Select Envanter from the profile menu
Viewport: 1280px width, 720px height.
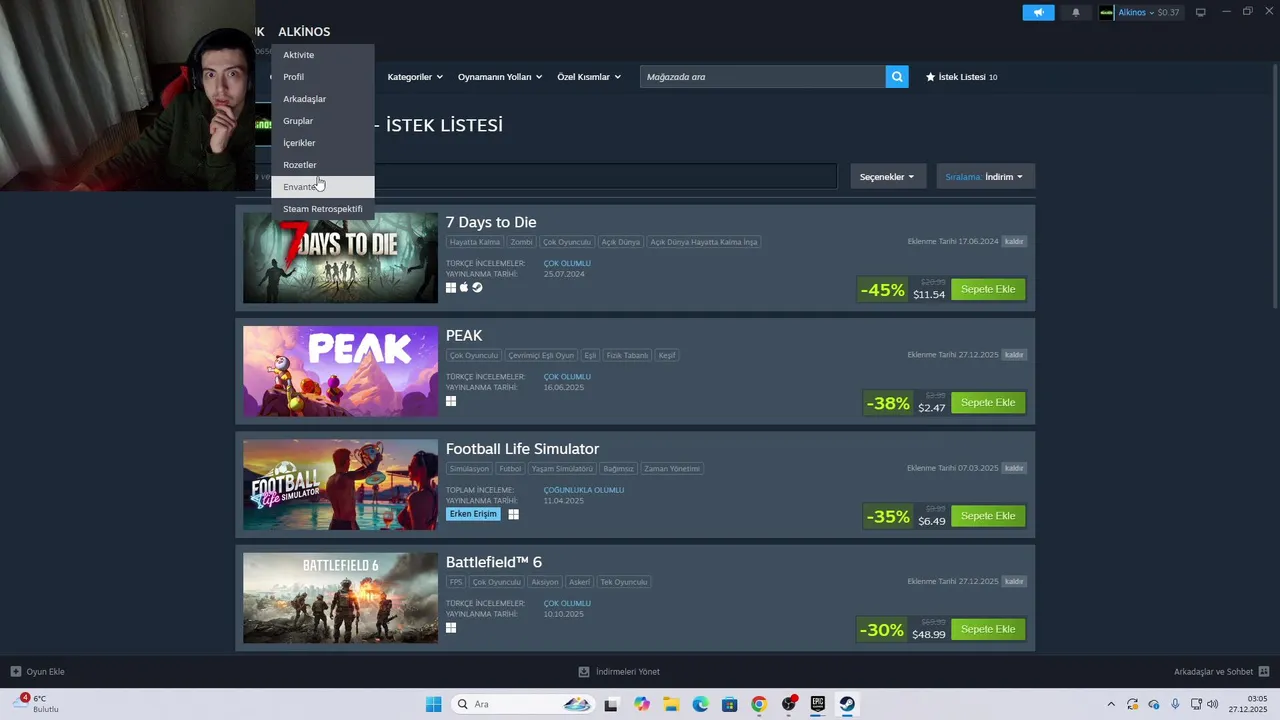click(x=323, y=187)
